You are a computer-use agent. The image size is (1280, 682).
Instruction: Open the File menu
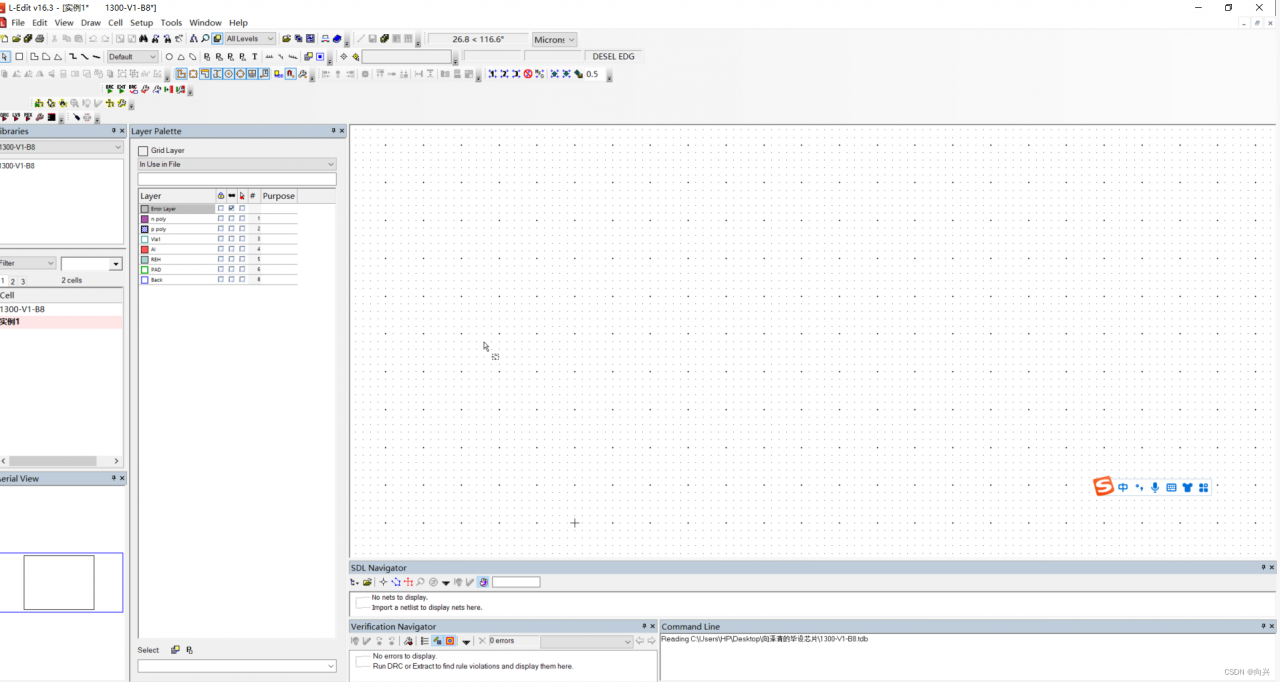point(18,22)
